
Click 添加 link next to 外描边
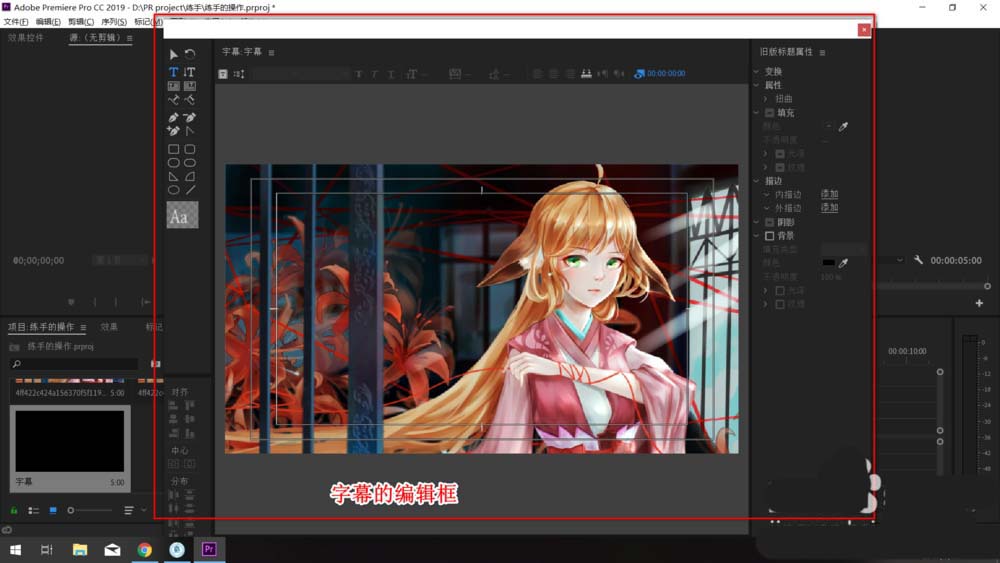pyautogui.click(x=829, y=208)
